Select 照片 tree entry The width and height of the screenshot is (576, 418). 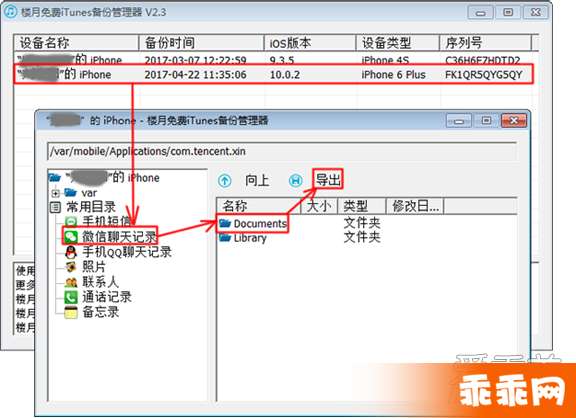[x=94, y=267]
